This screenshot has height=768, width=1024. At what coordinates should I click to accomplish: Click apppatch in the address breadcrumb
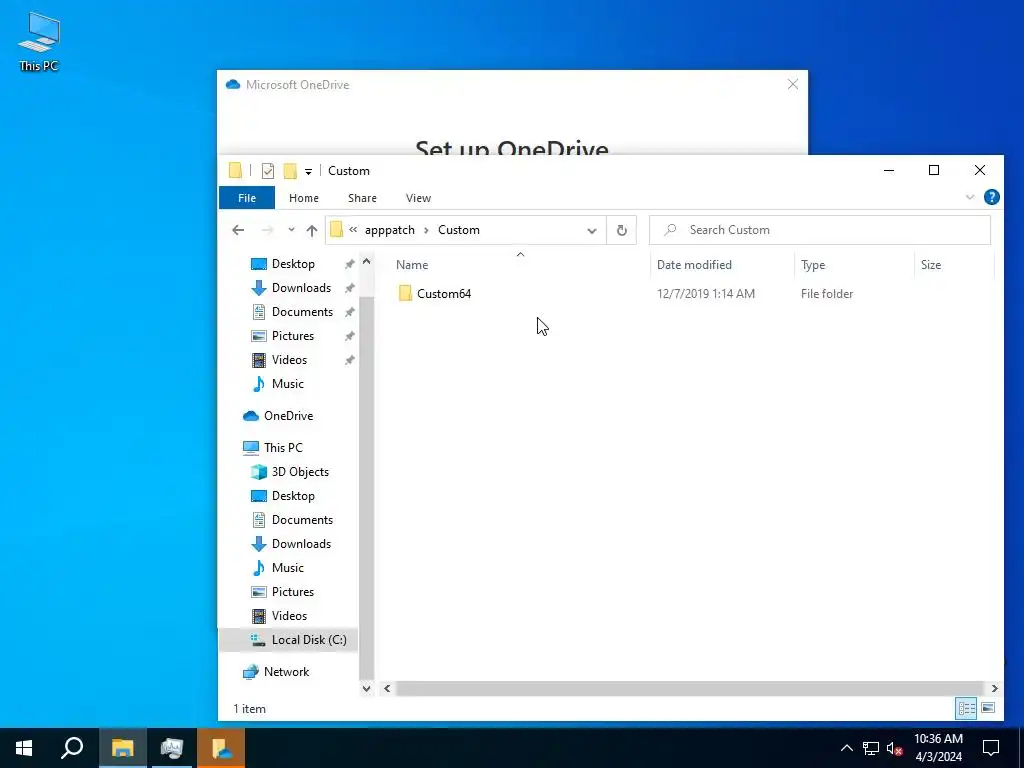tap(390, 230)
